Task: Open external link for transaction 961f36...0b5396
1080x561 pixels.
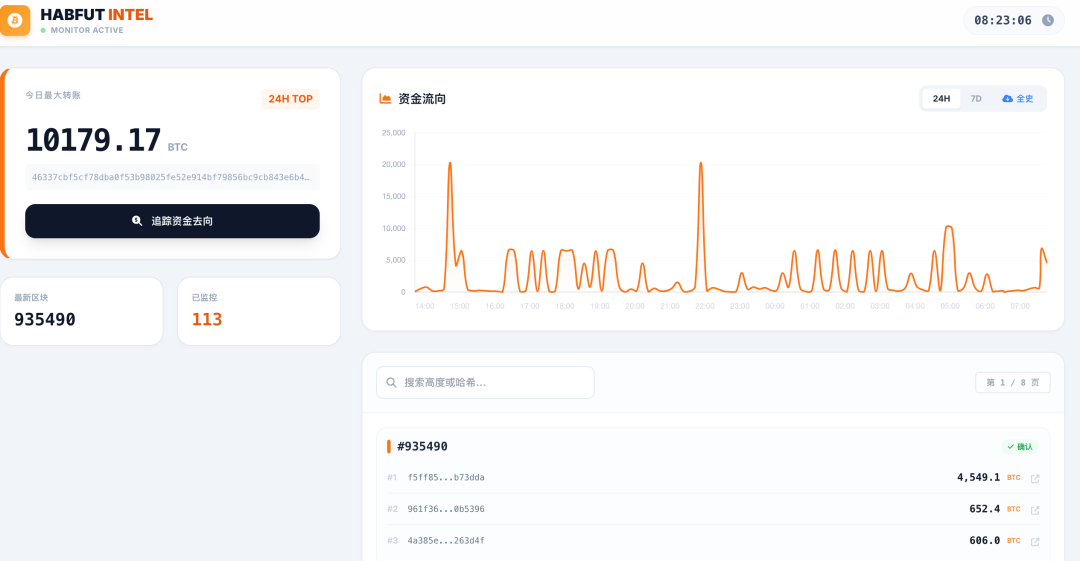Action: [1035, 510]
